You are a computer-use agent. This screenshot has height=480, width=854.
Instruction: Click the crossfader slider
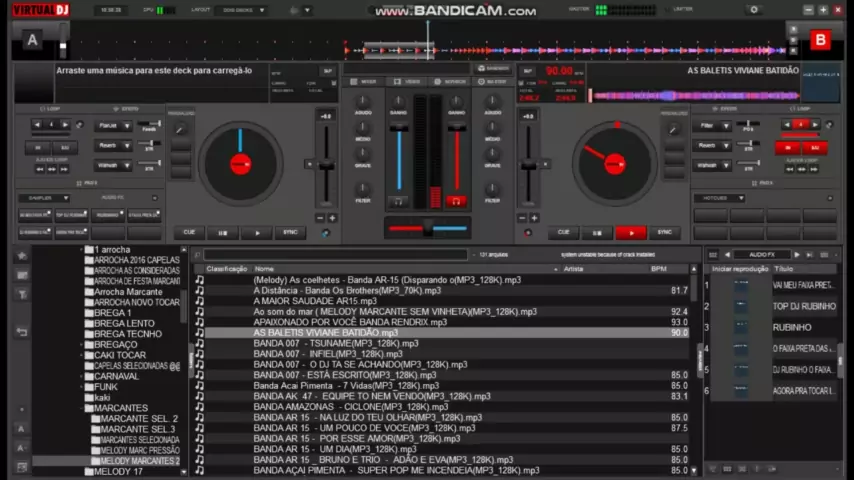427,229
